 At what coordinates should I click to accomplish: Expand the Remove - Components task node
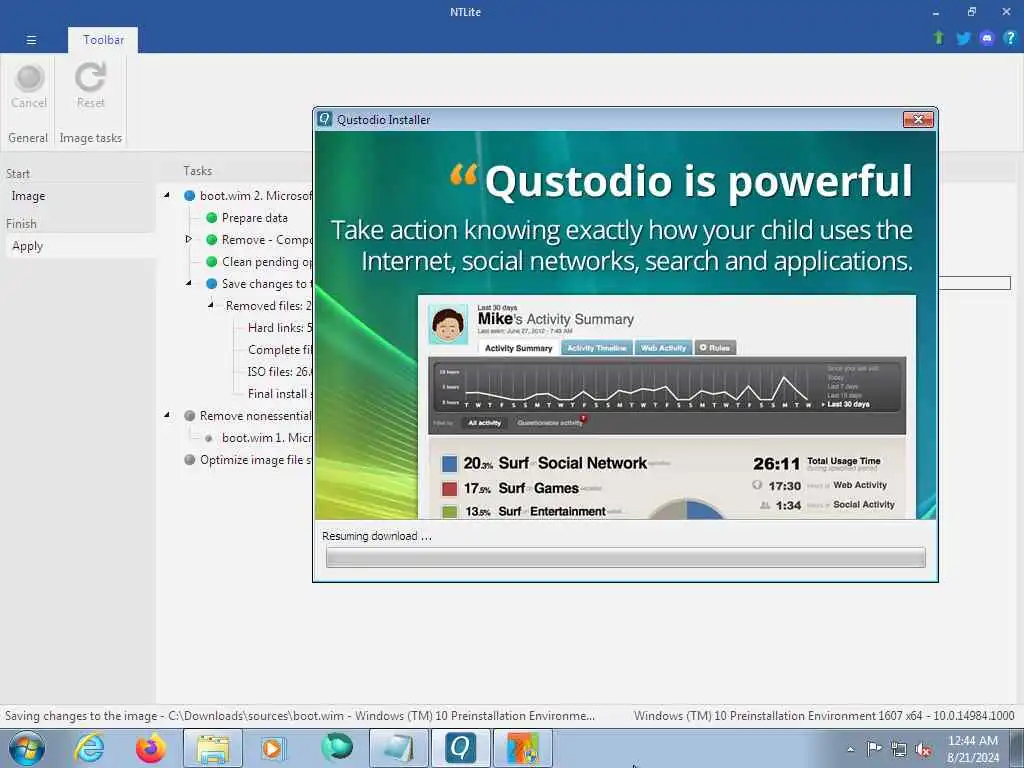pyautogui.click(x=188, y=239)
